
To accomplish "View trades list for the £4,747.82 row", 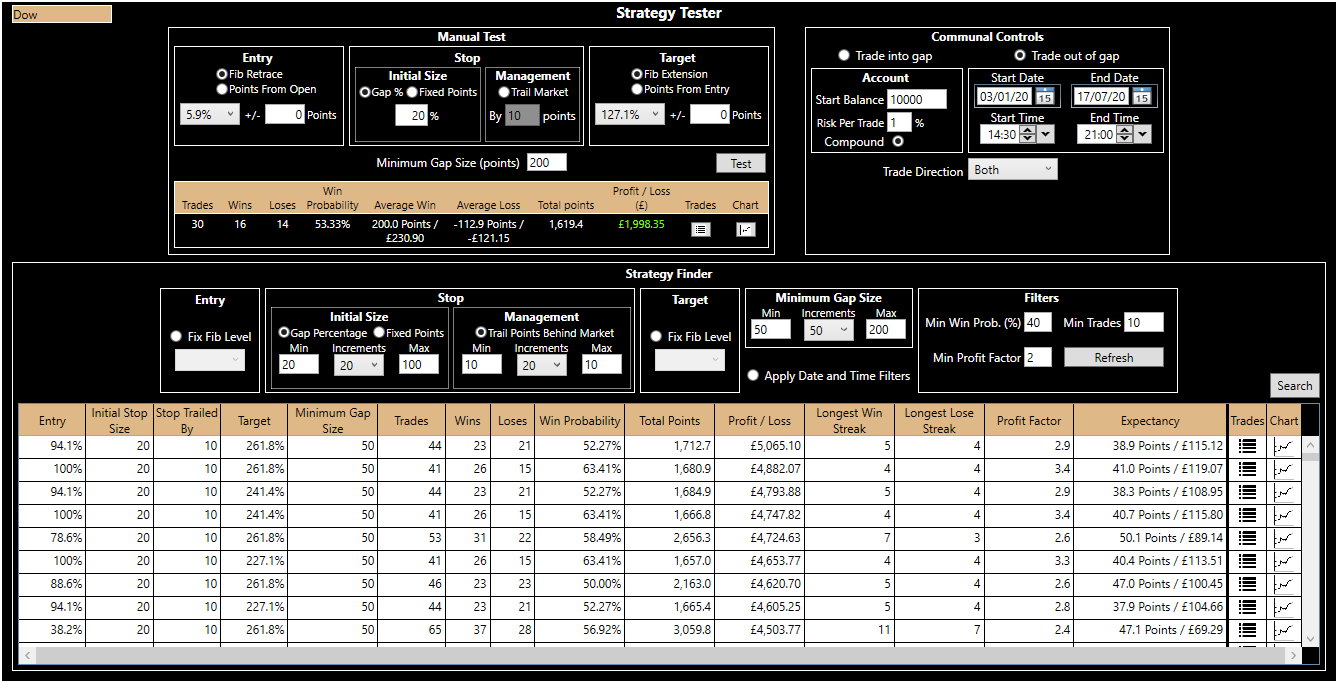I will click(1247, 515).
